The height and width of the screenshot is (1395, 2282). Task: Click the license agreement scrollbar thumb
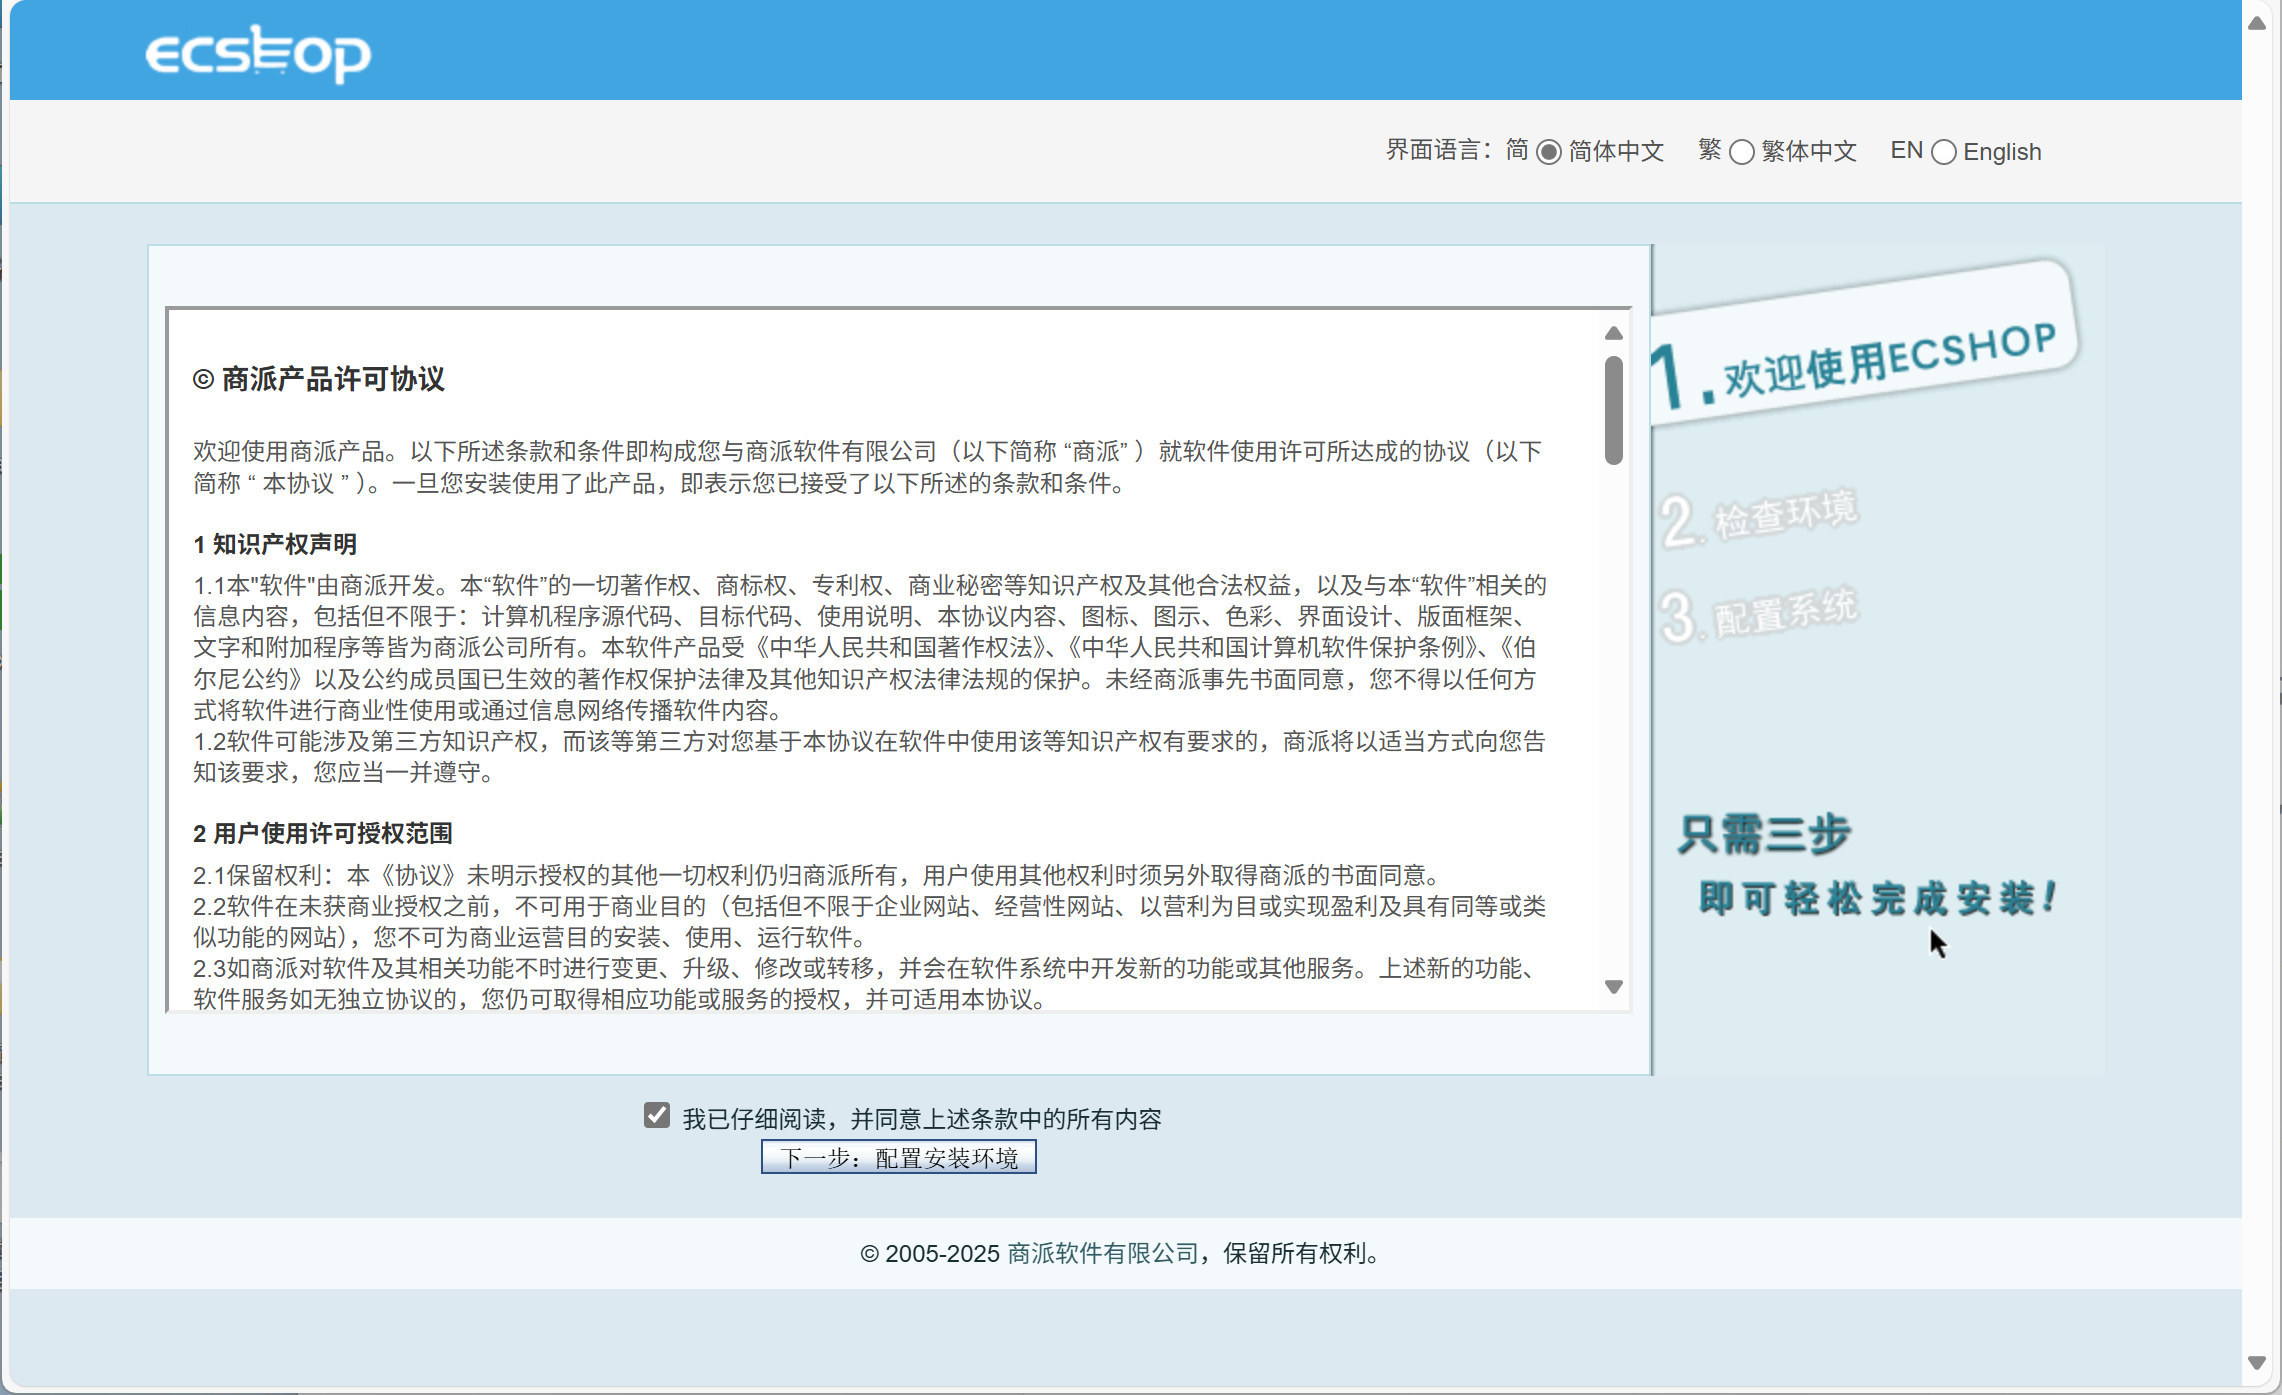click(x=1613, y=411)
